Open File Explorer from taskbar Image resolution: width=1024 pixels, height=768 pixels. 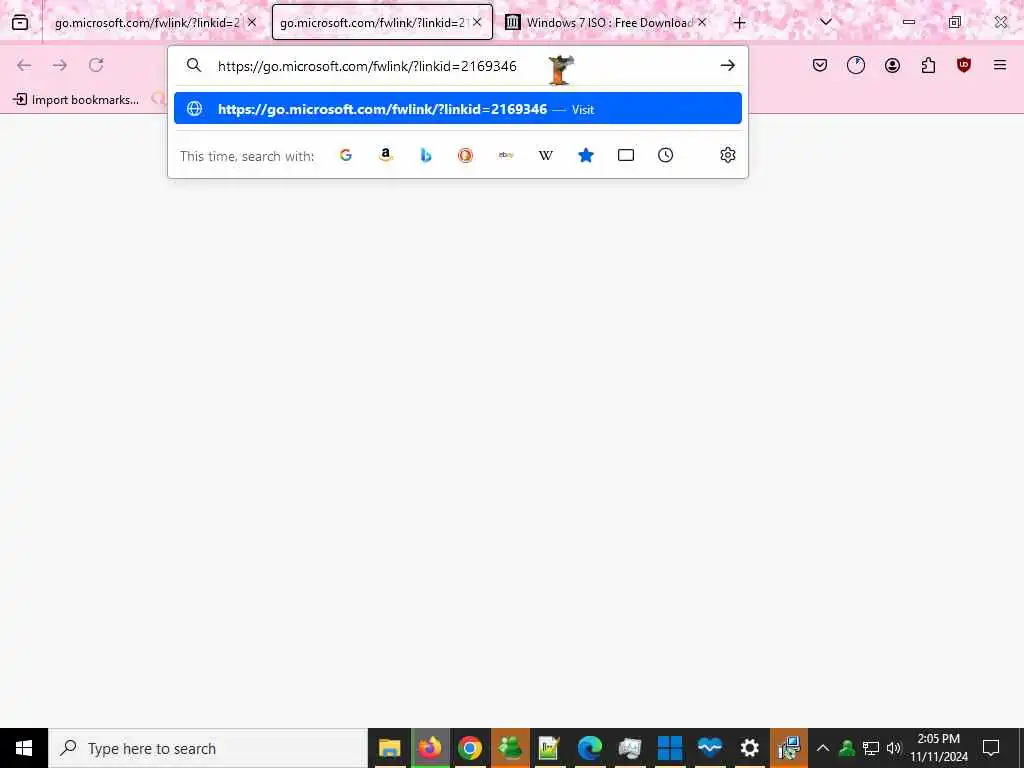(x=390, y=748)
